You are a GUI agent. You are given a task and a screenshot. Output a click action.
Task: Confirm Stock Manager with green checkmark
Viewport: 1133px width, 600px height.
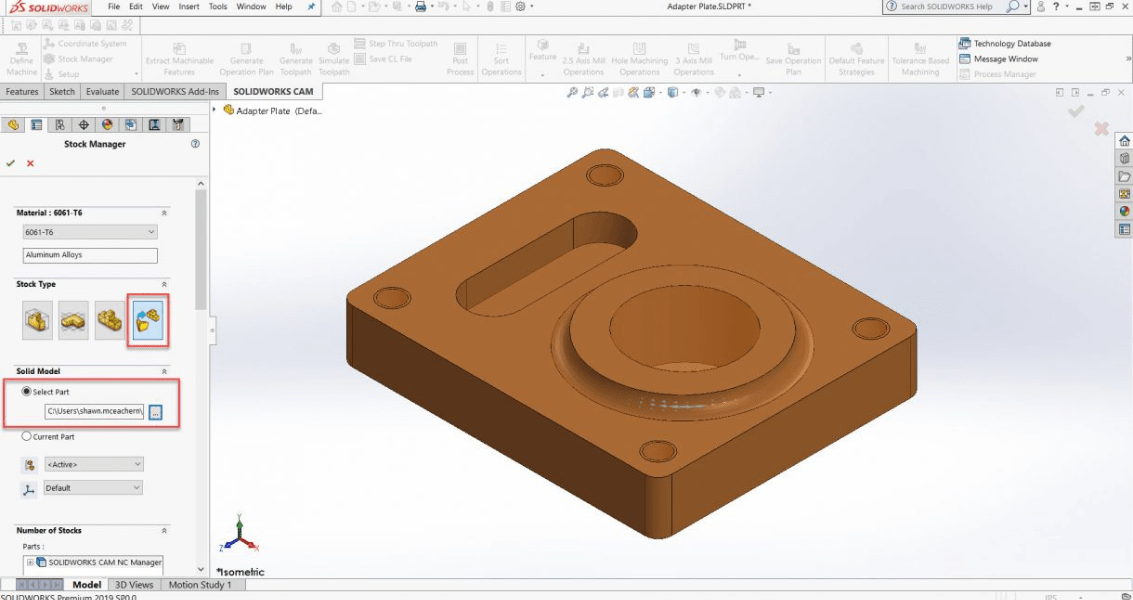10,162
